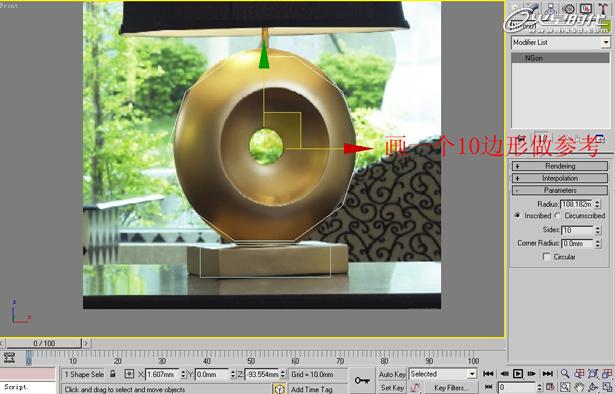The width and height of the screenshot is (615, 394).
Task: Open the Hierarchy command panel tab
Action: click(x=551, y=9)
